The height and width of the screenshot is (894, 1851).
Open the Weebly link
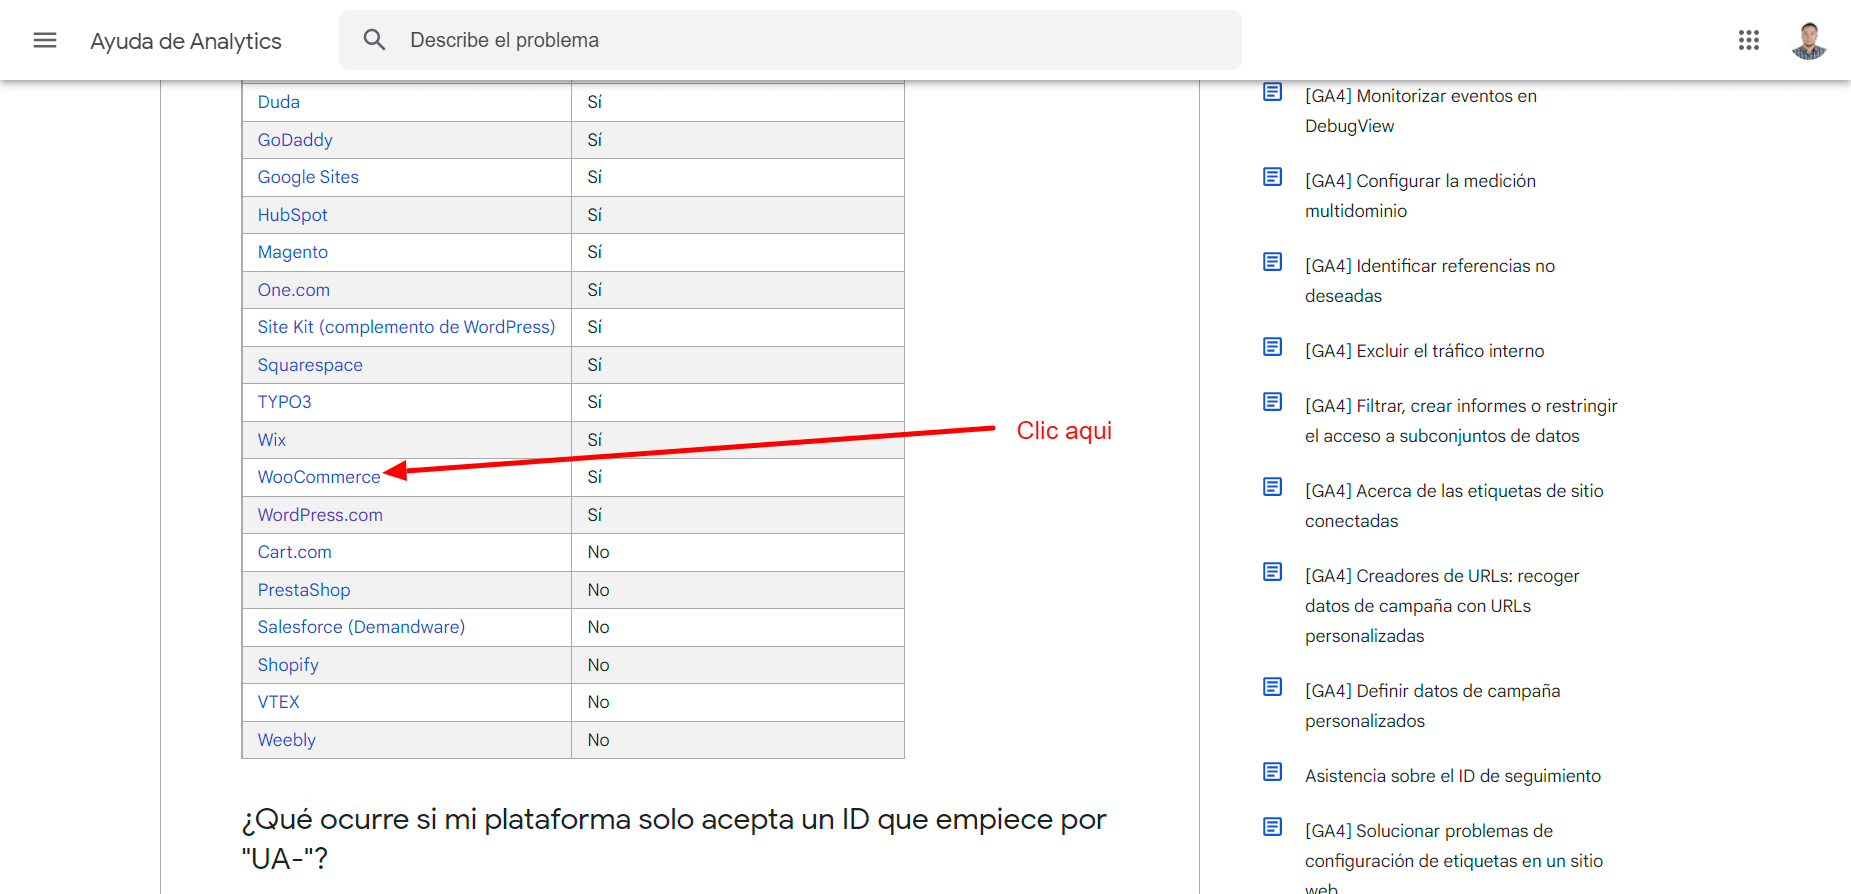(286, 740)
